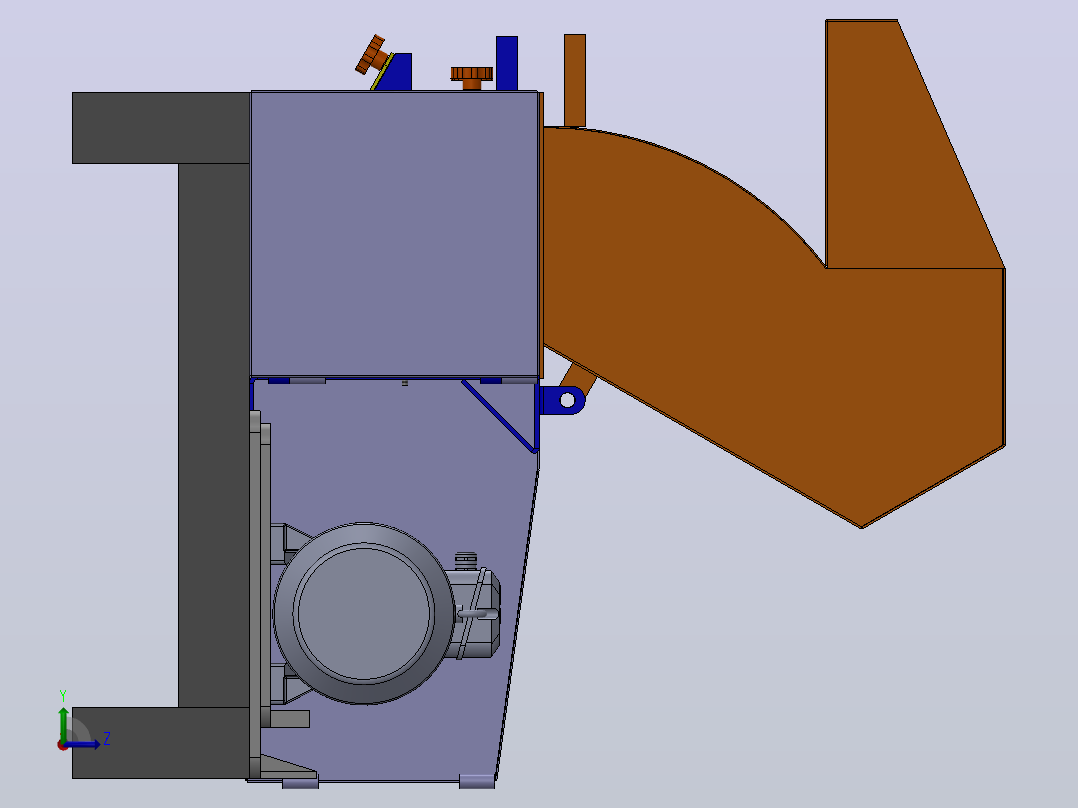The height and width of the screenshot is (808, 1078).
Task: Pick the small orange link arm at the lug
Action: pyautogui.click(x=577, y=377)
